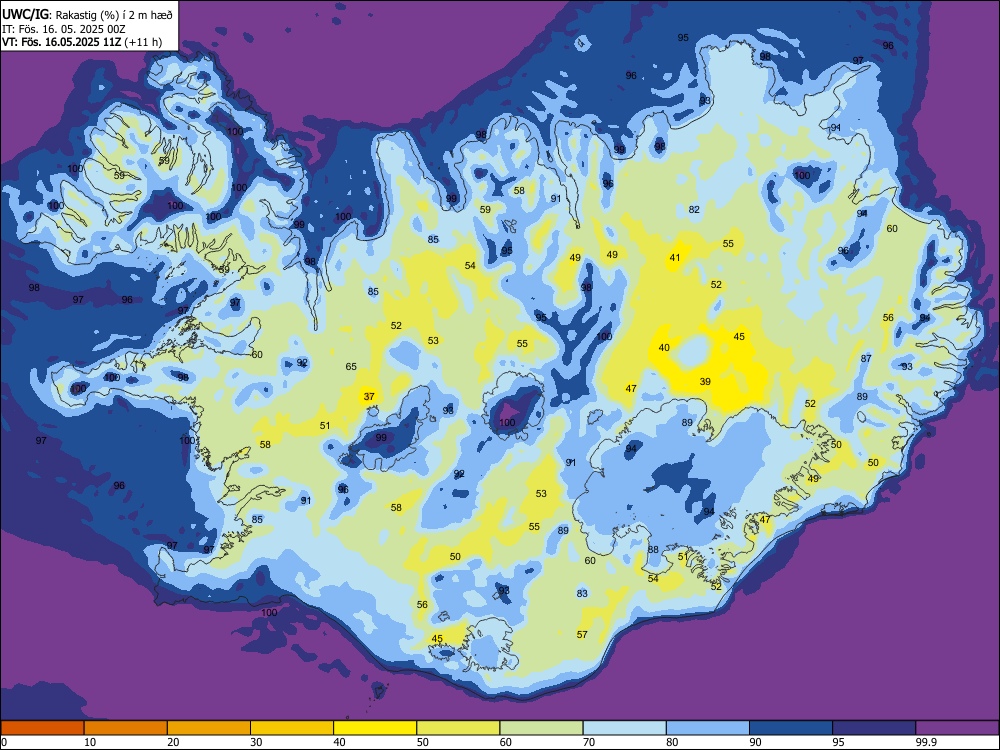
Task: Click the legend tick label '80'
Action: tap(672, 742)
